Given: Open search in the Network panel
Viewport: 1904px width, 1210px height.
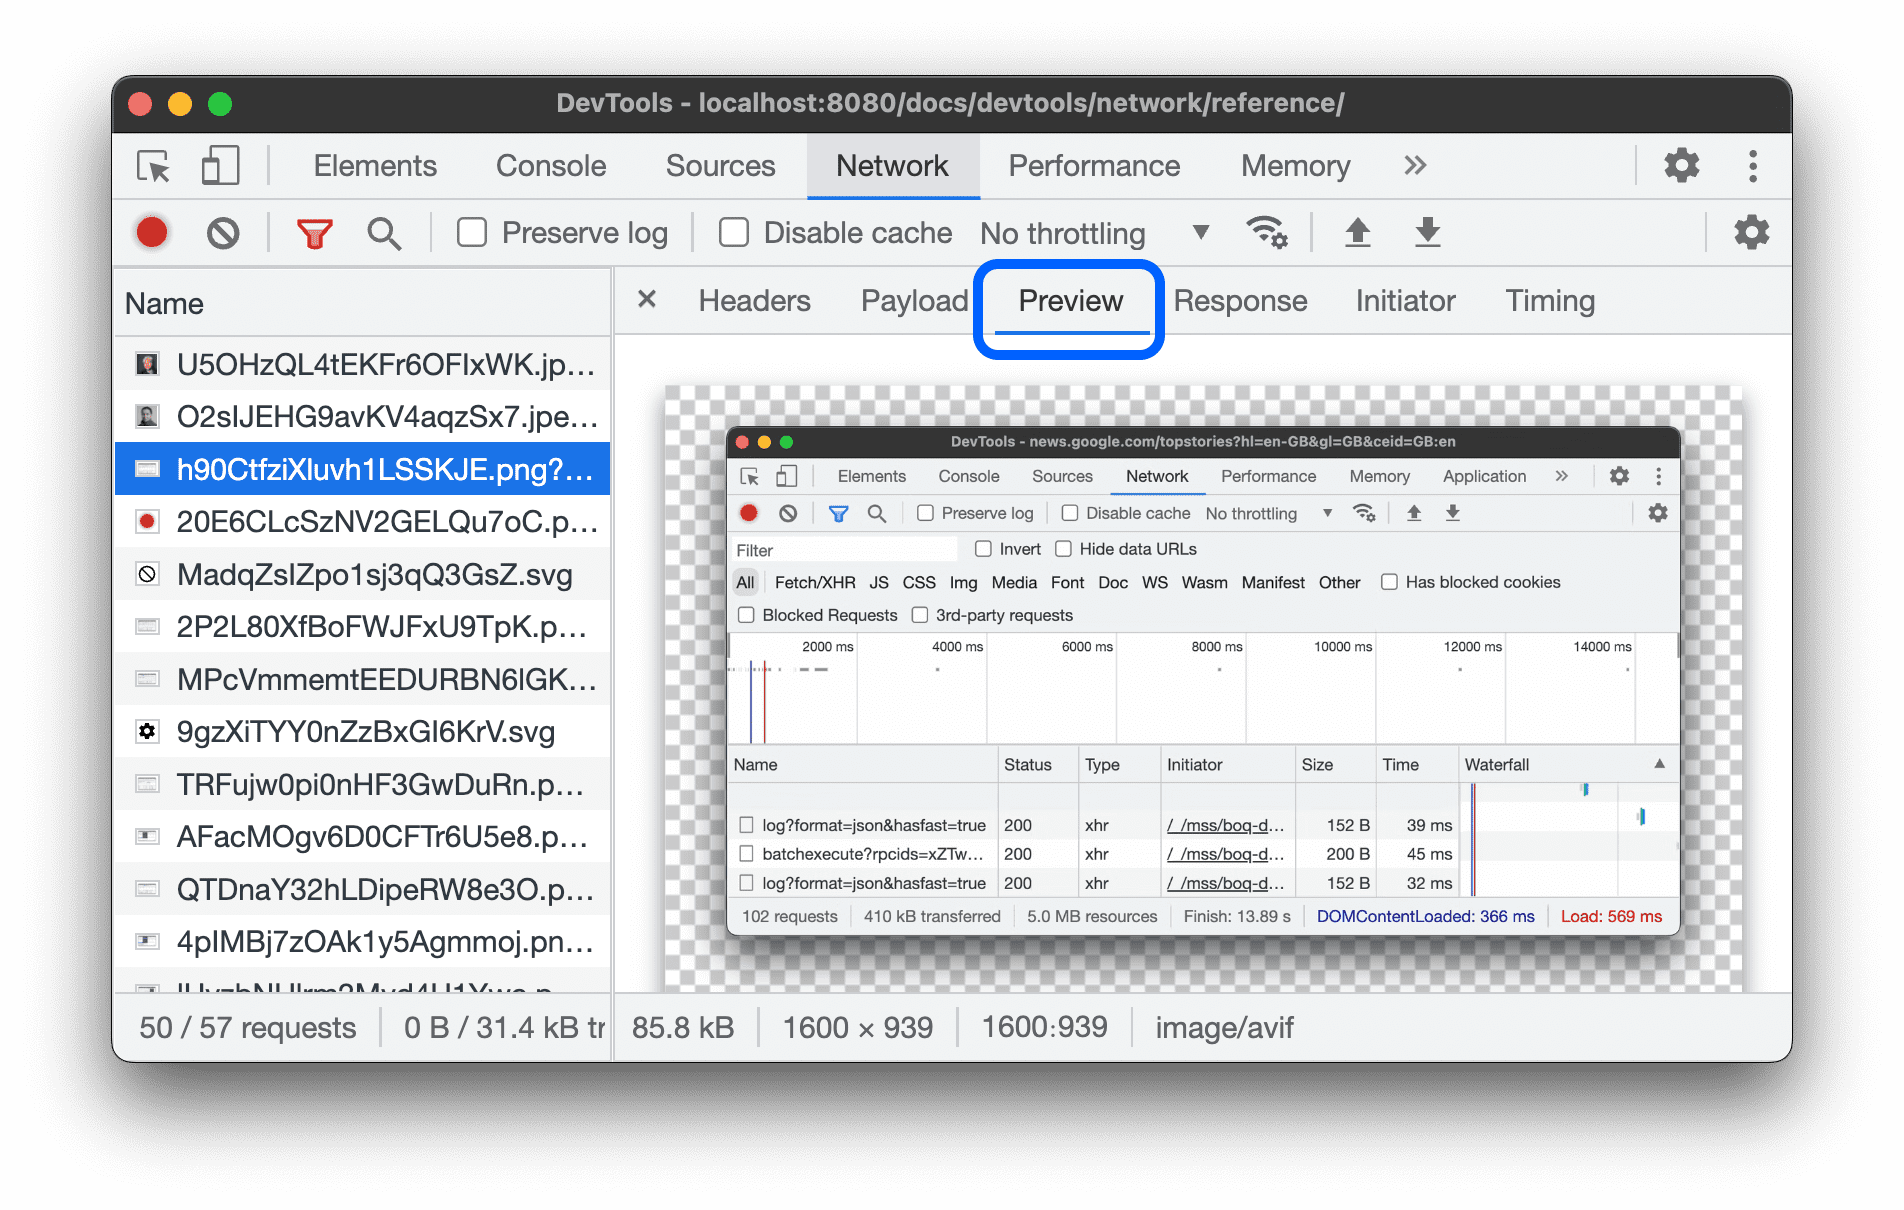Looking at the screenshot, I should point(384,232).
